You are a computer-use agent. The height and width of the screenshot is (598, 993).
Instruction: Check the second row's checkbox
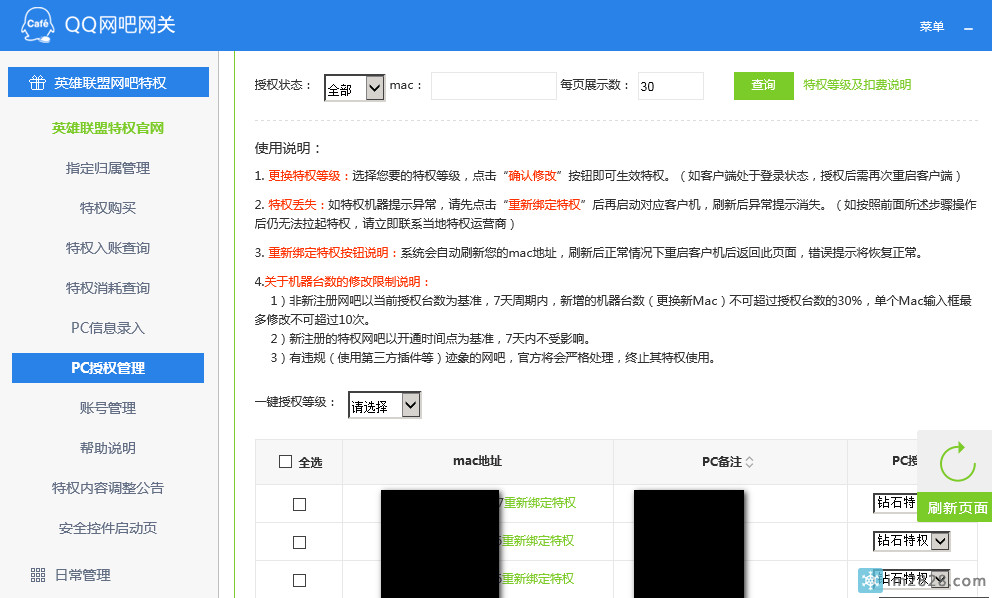point(299,542)
